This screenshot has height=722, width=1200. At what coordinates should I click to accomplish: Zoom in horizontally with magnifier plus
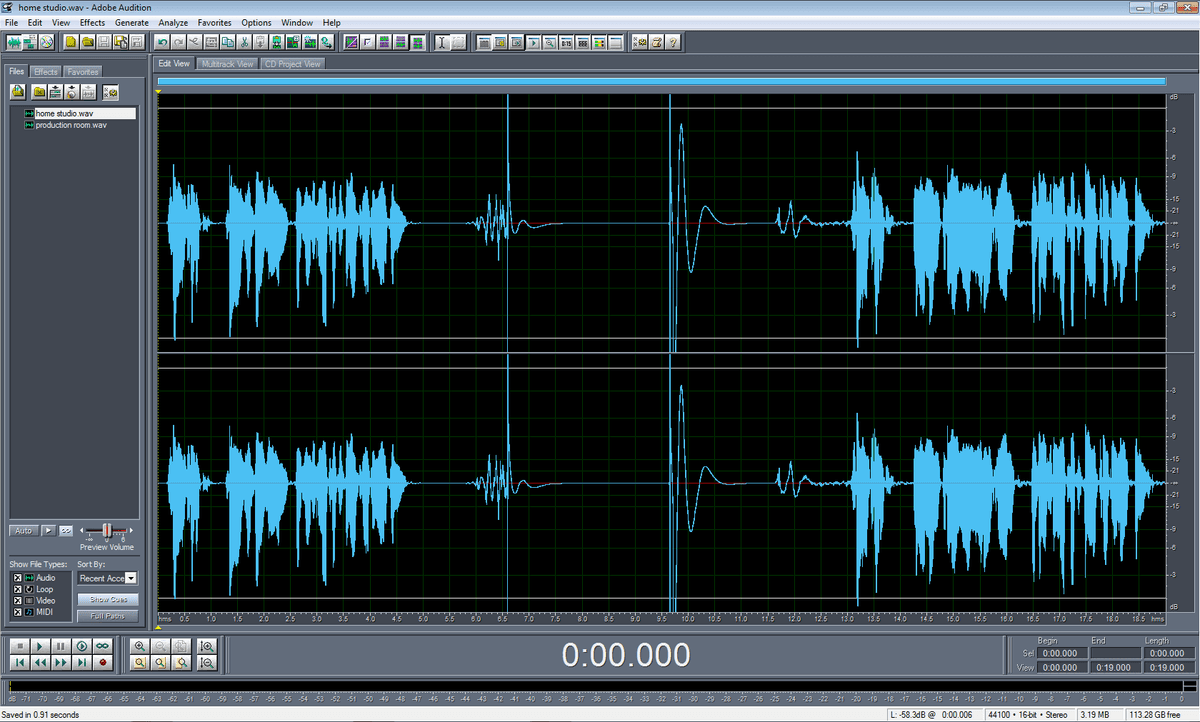(140, 646)
